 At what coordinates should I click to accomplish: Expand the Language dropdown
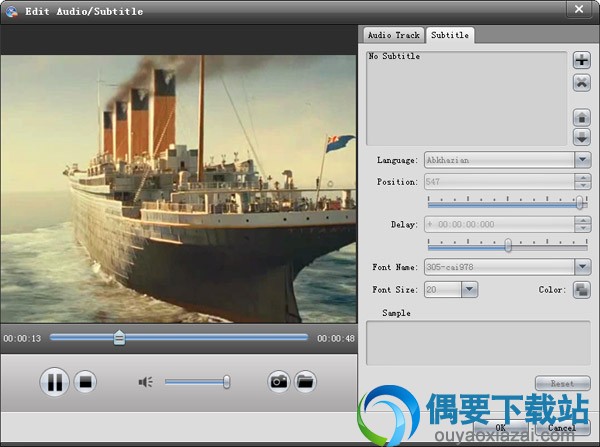[582, 160]
